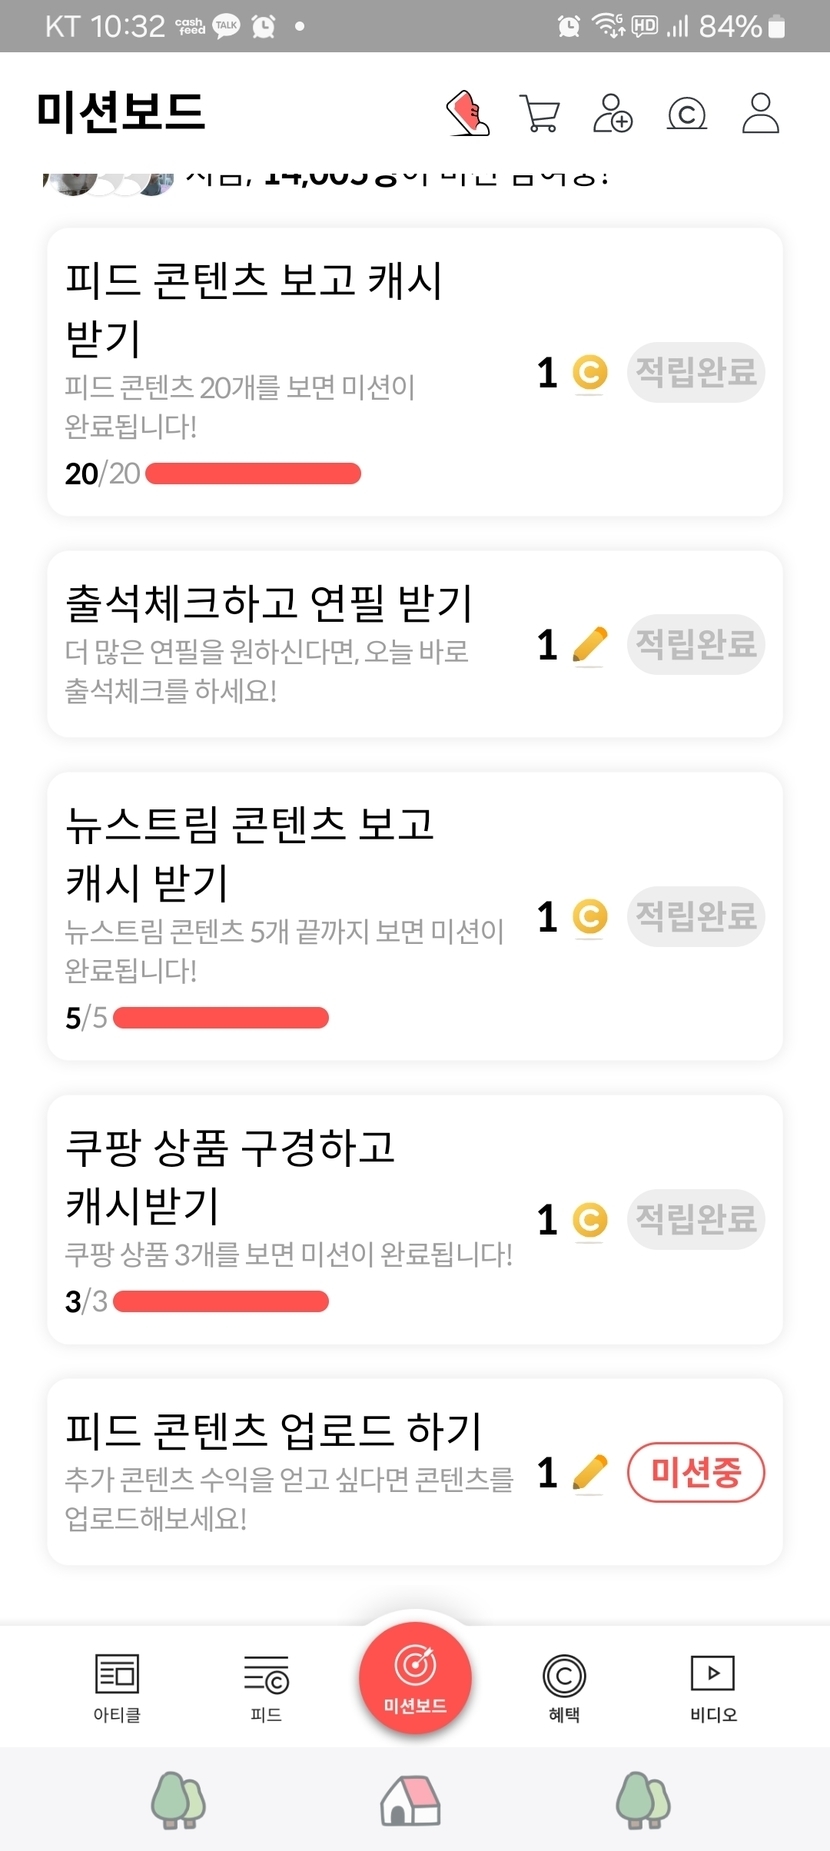
Task: Switch to the 아티클 tab
Action: point(117,1687)
